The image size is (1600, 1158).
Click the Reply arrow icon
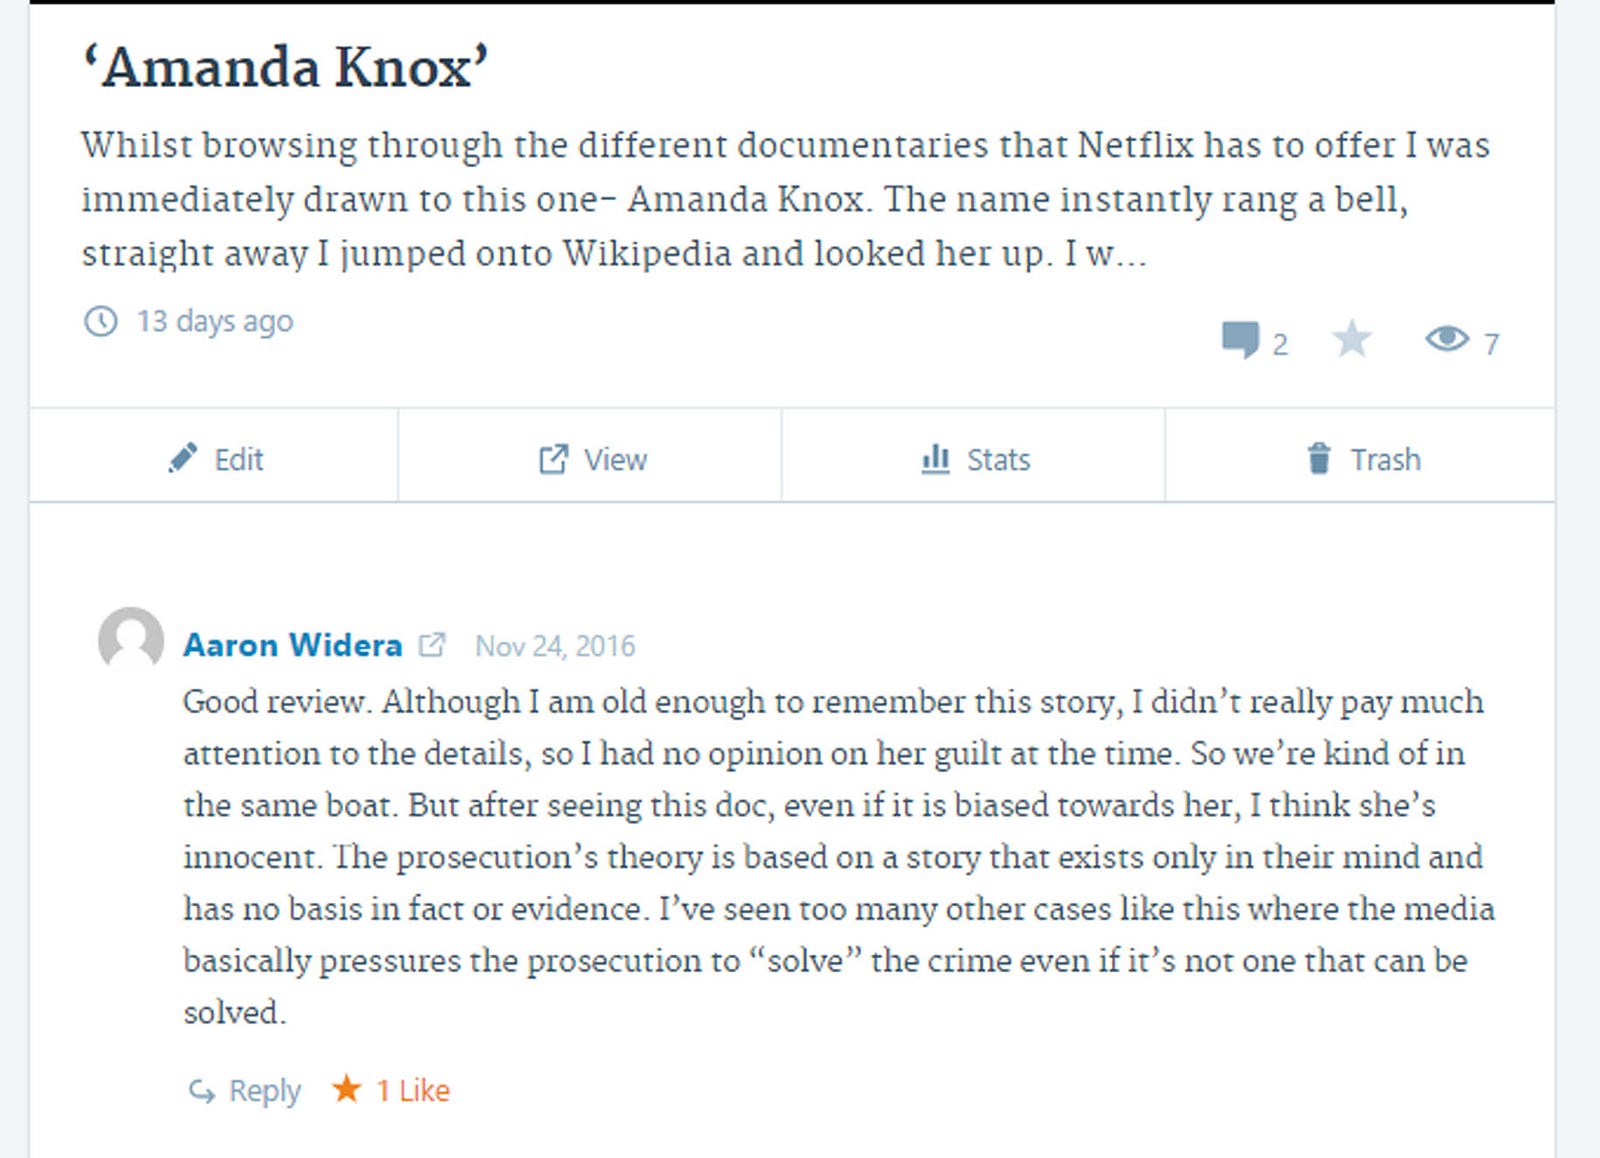pos(202,1091)
